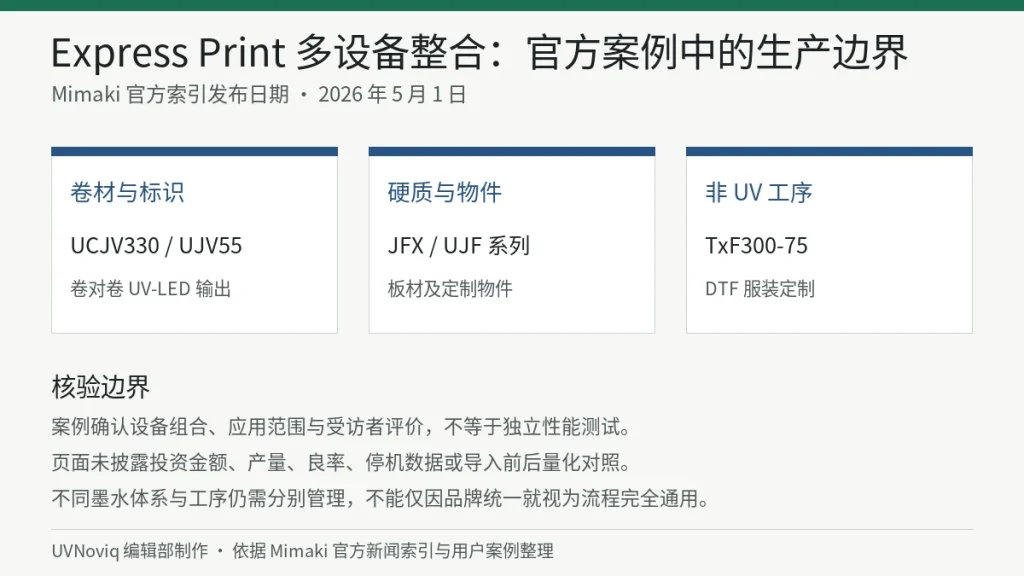The image size is (1024, 576).
Task: Click the DTF 服装定制 description
Action: 760,289
